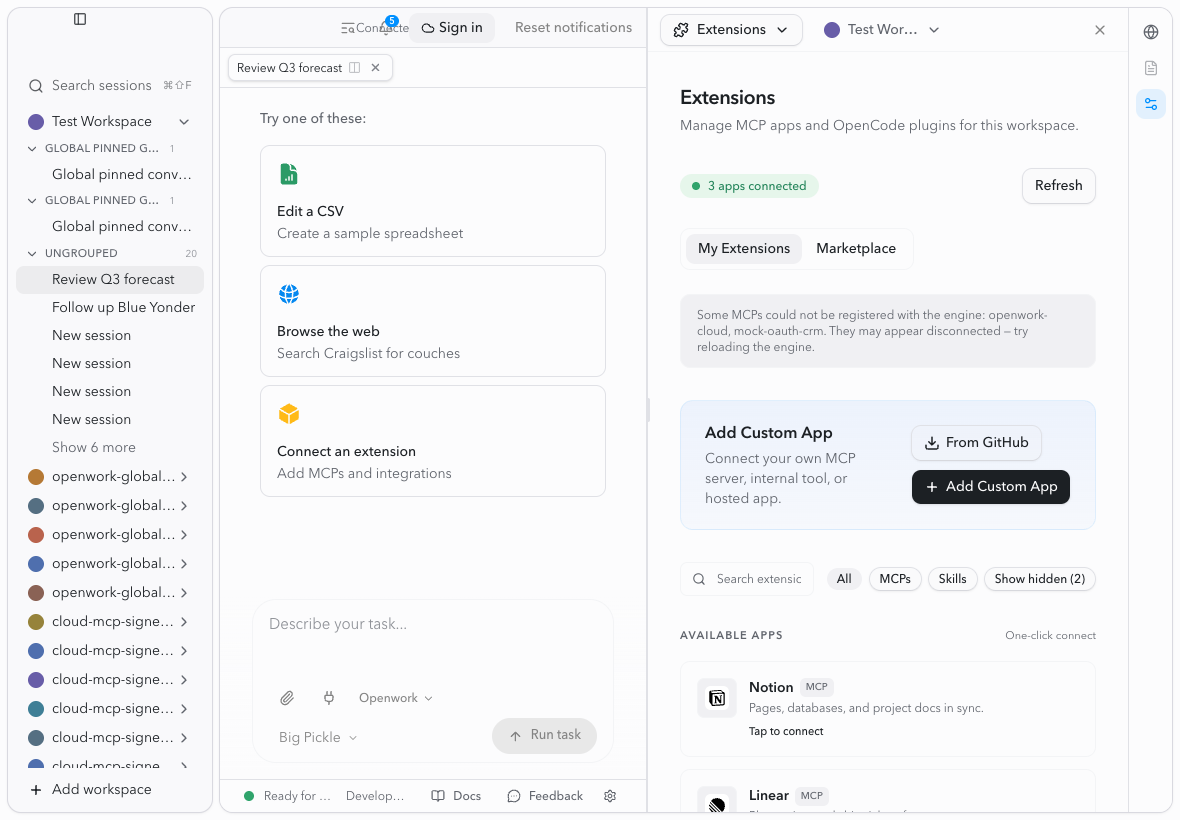Collapse the UNGROUPED section
Viewport: 1180px width, 820px height.
32,254
